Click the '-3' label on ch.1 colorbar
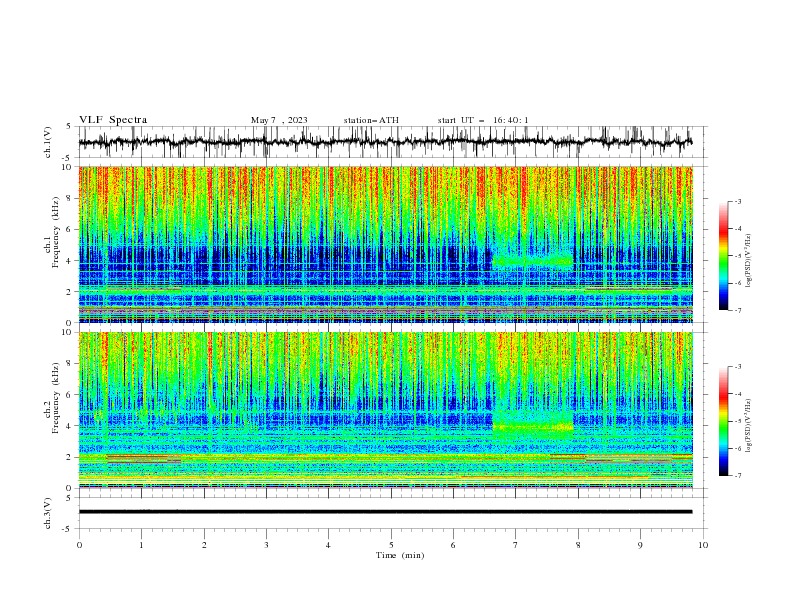792x612 pixels. [x=737, y=201]
